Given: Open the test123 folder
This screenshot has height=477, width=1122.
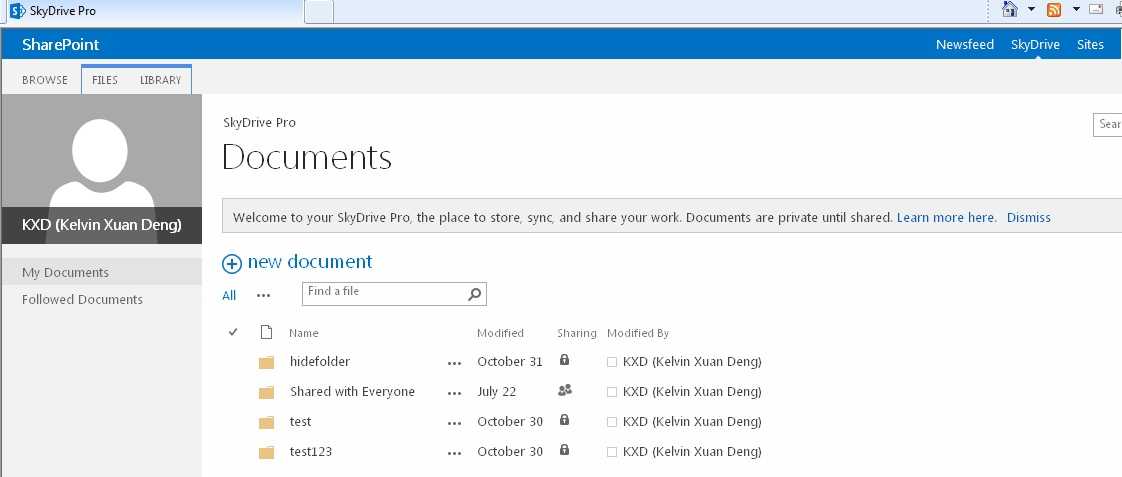Looking at the screenshot, I should point(311,452).
